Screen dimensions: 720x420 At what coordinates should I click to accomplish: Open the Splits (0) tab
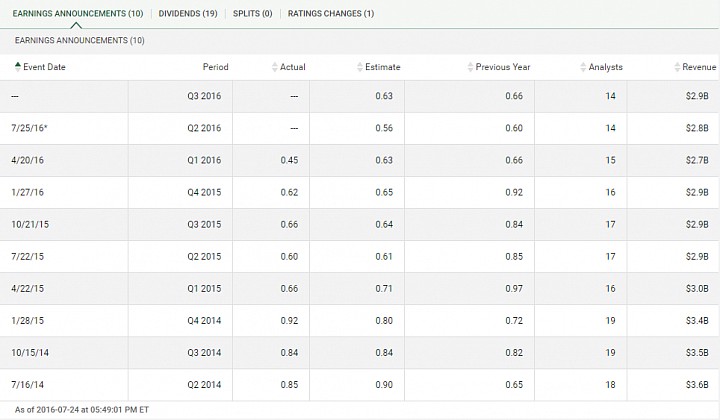coord(253,14)
